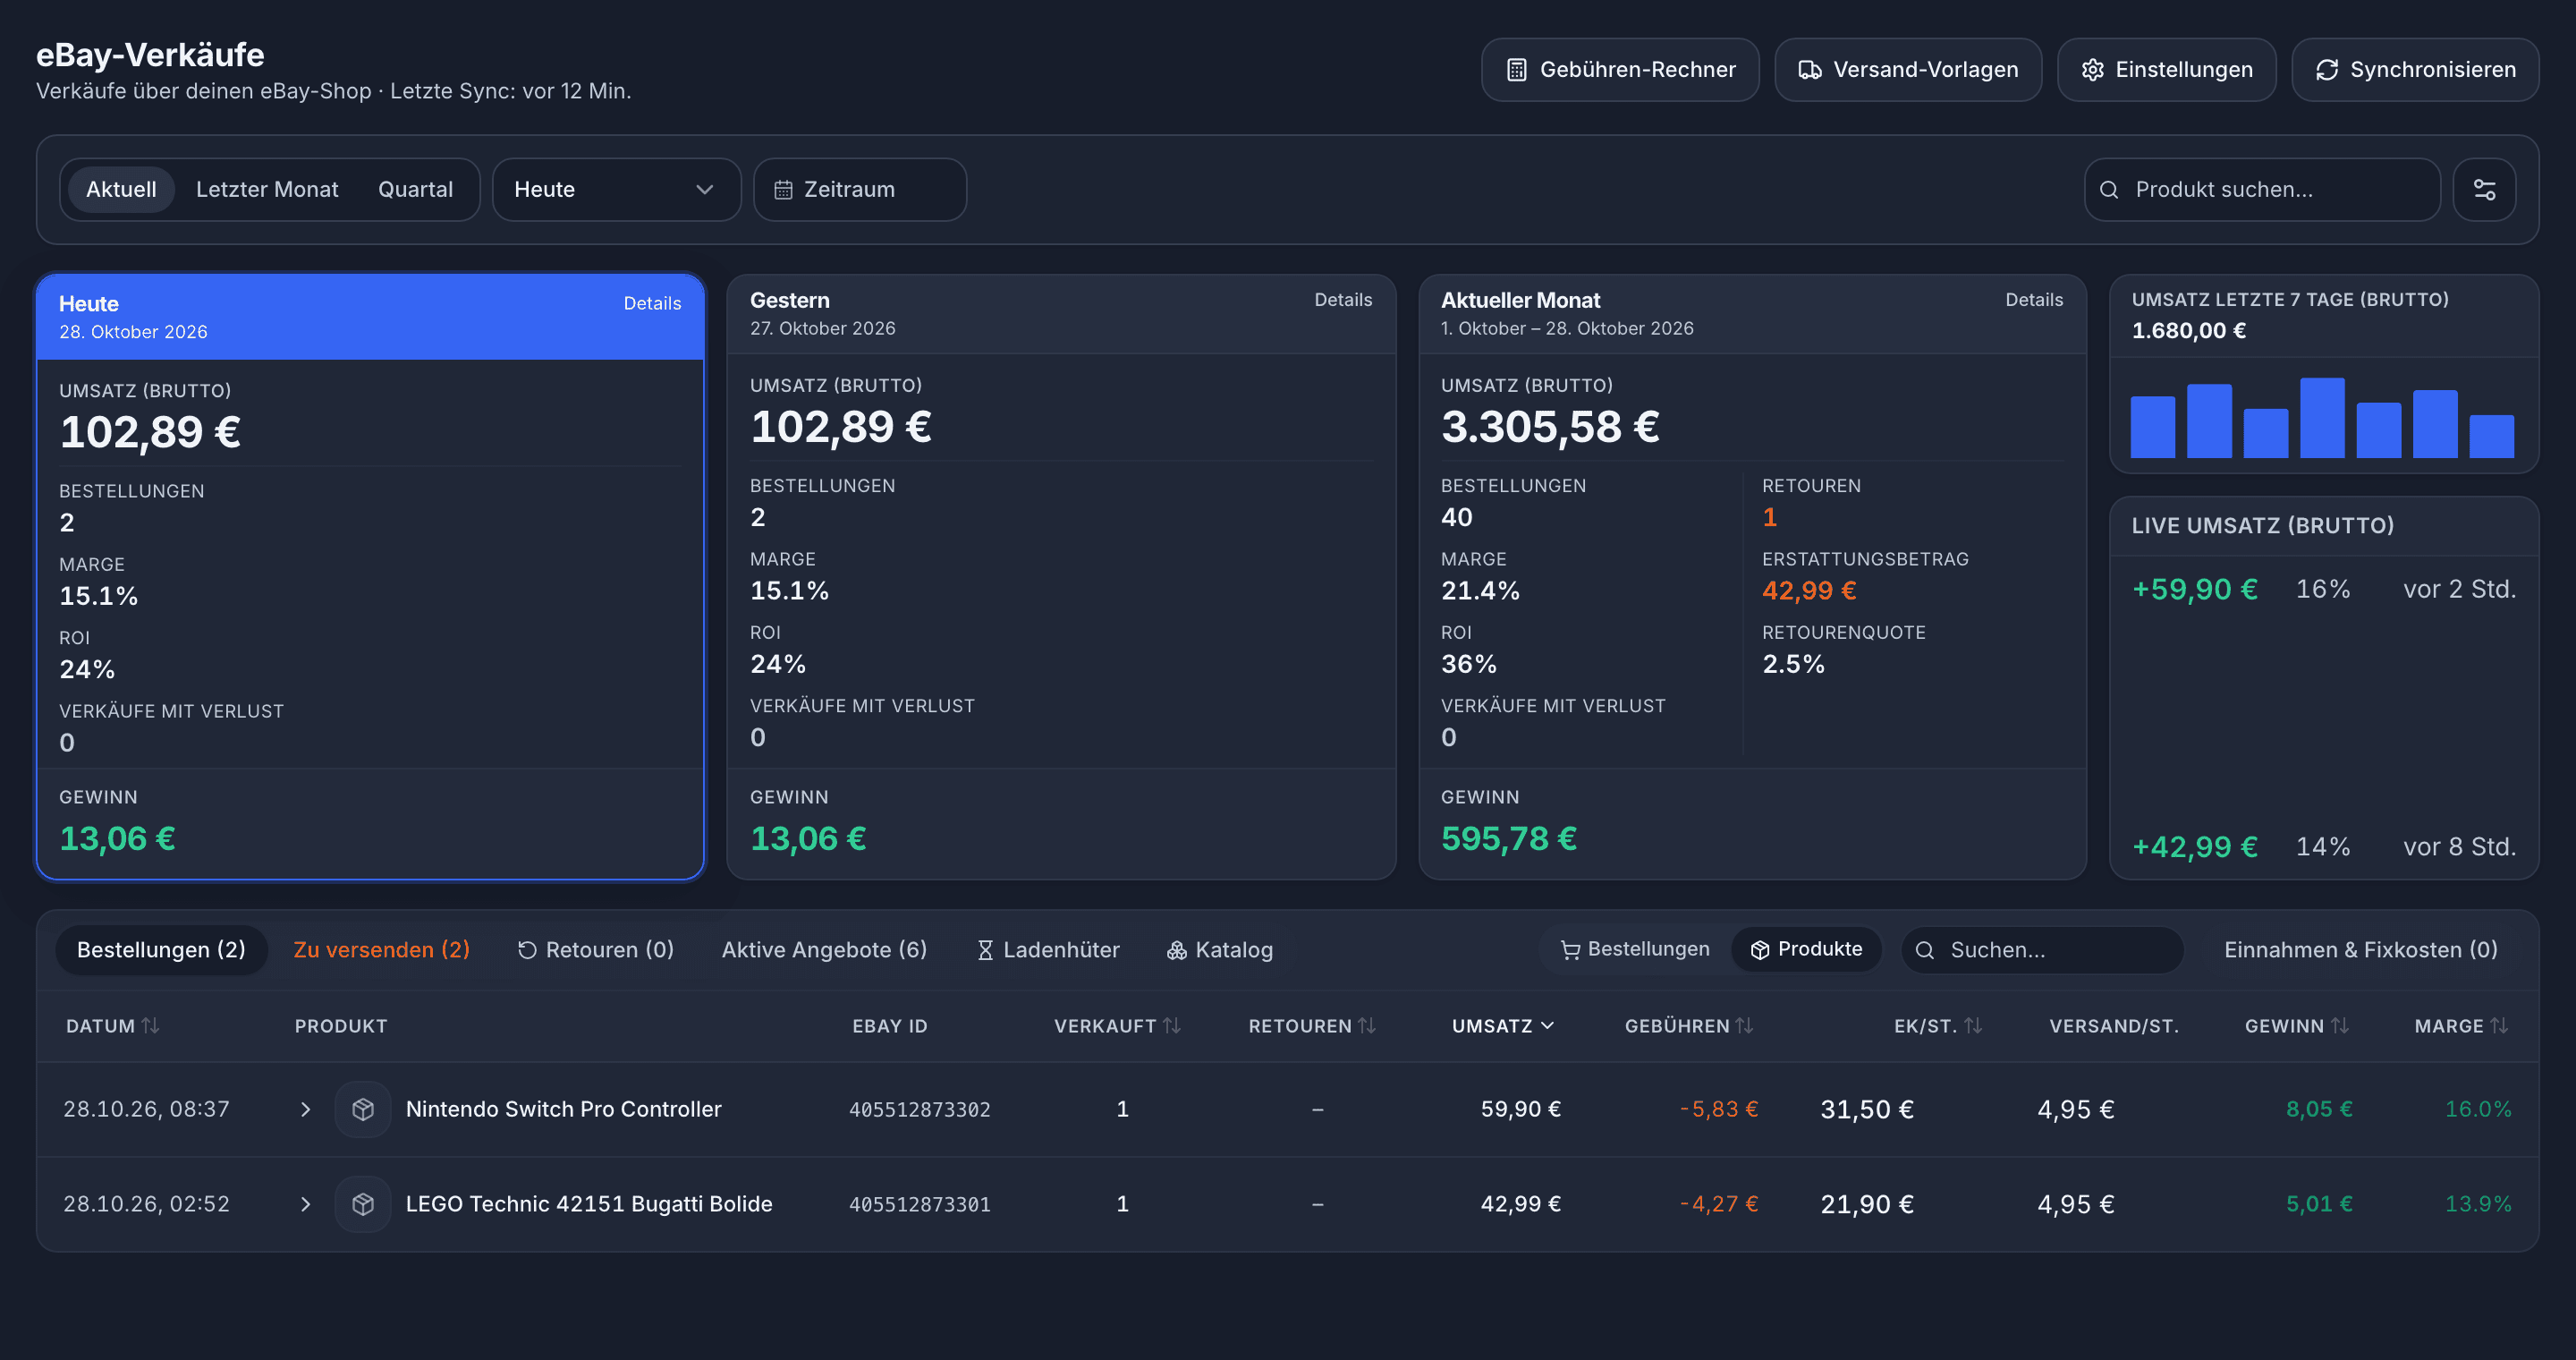This screenshot has height=1360, width=2576.
Task: Open Details on the Heute card
Action: point(652,303)
